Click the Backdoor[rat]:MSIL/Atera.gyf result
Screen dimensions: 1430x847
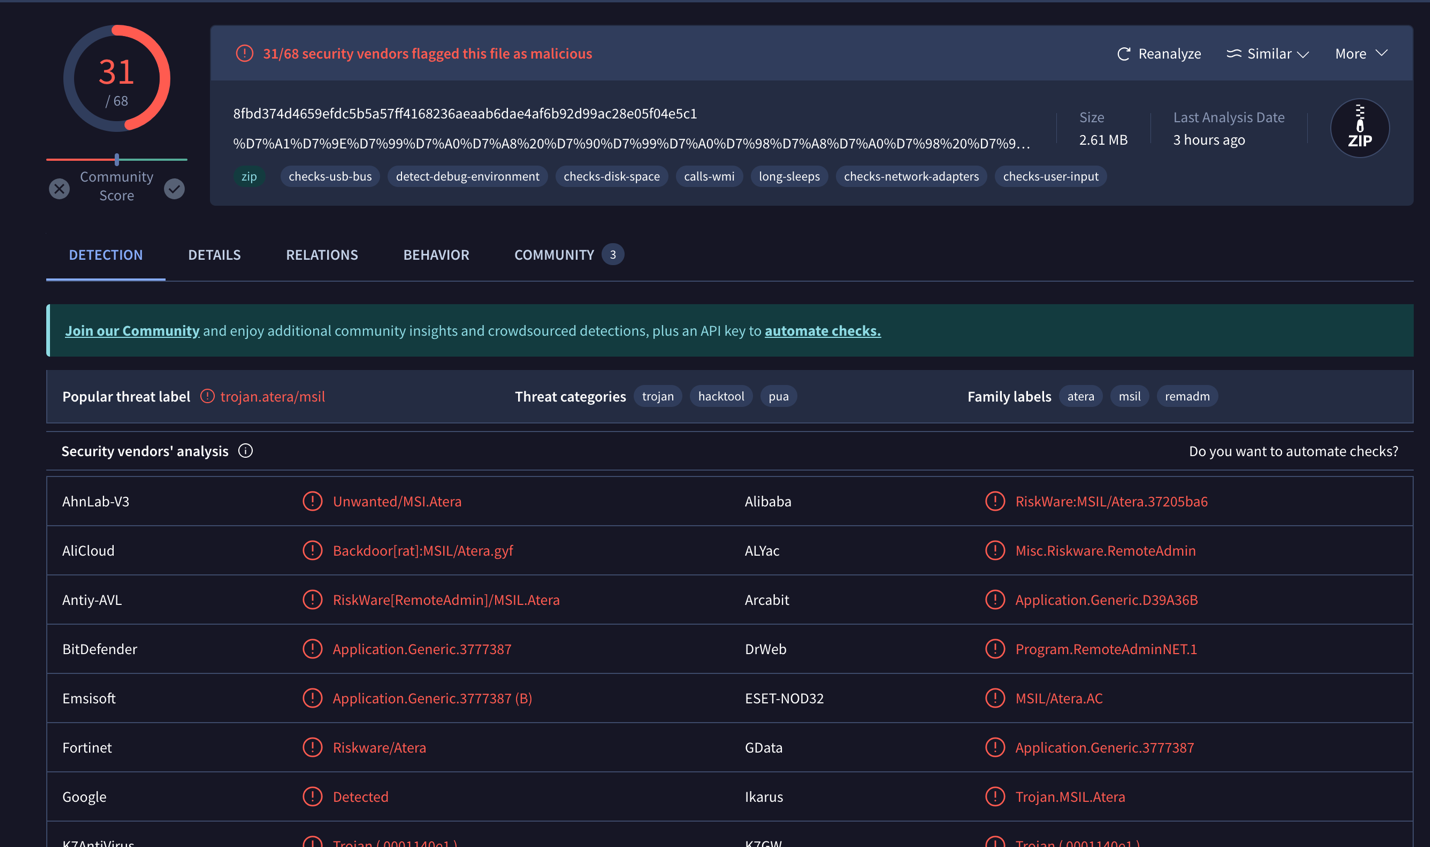point(423,550)
